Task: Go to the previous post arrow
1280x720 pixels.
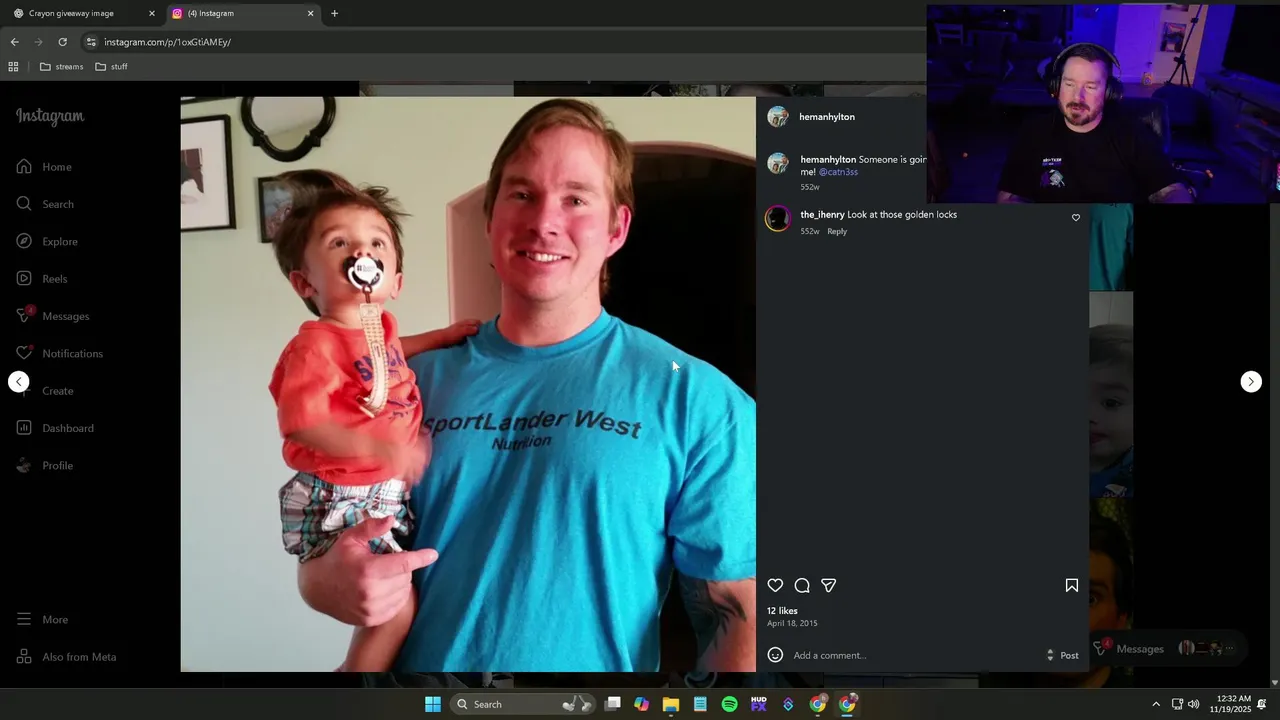Action: [x=19, y=382]
